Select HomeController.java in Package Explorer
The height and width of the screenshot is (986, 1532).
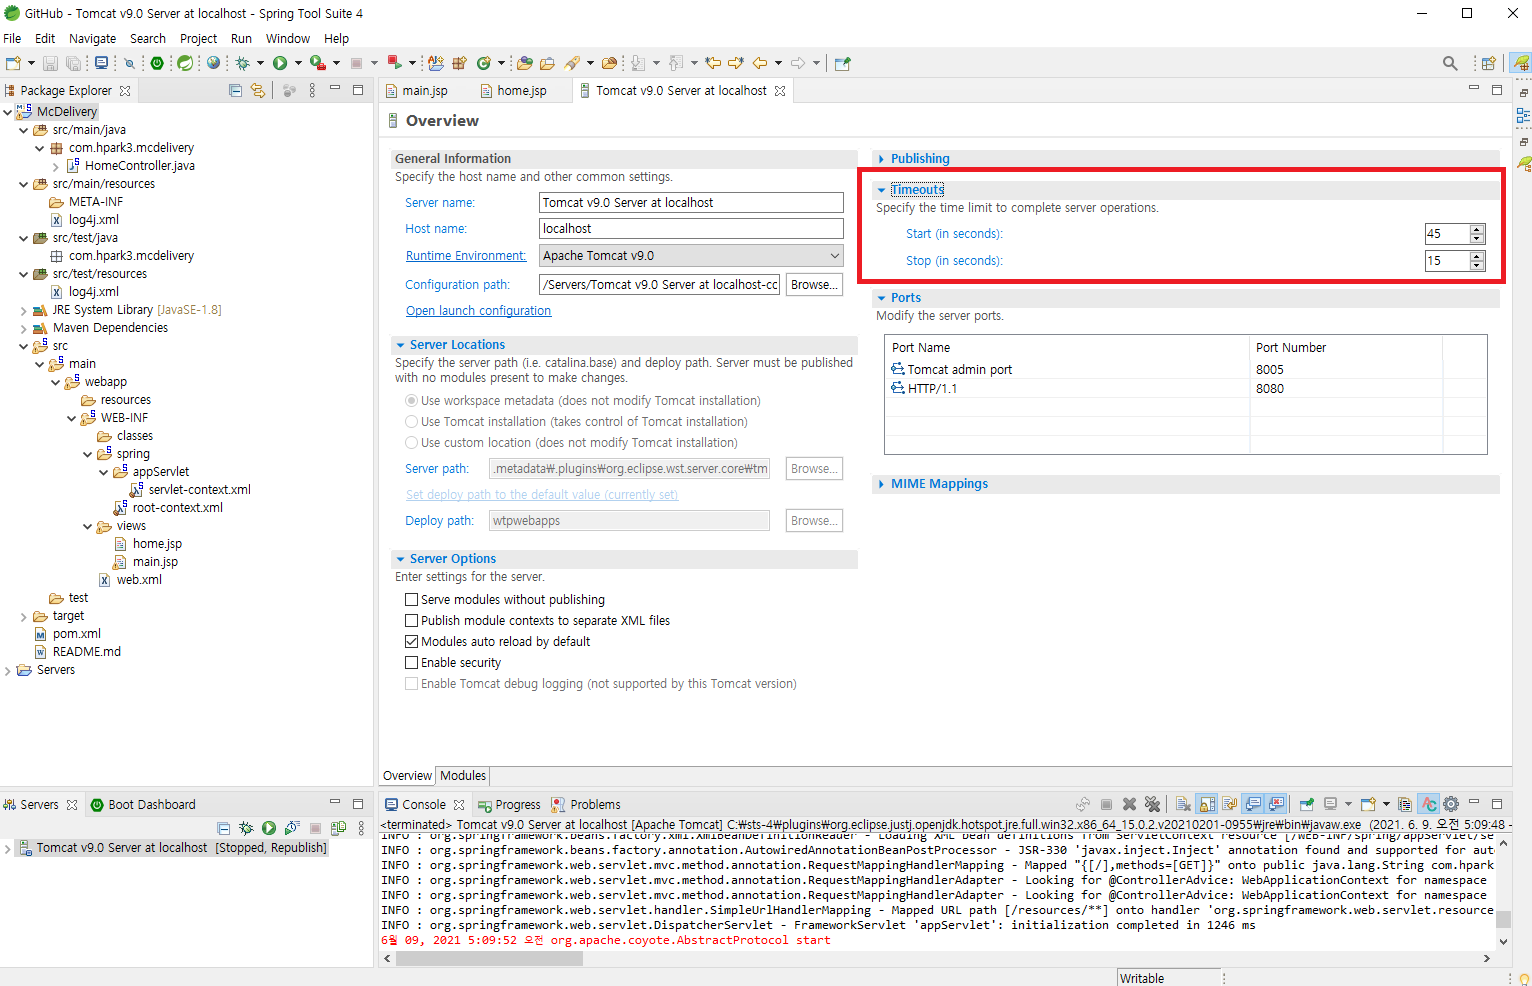coord(130,166)
